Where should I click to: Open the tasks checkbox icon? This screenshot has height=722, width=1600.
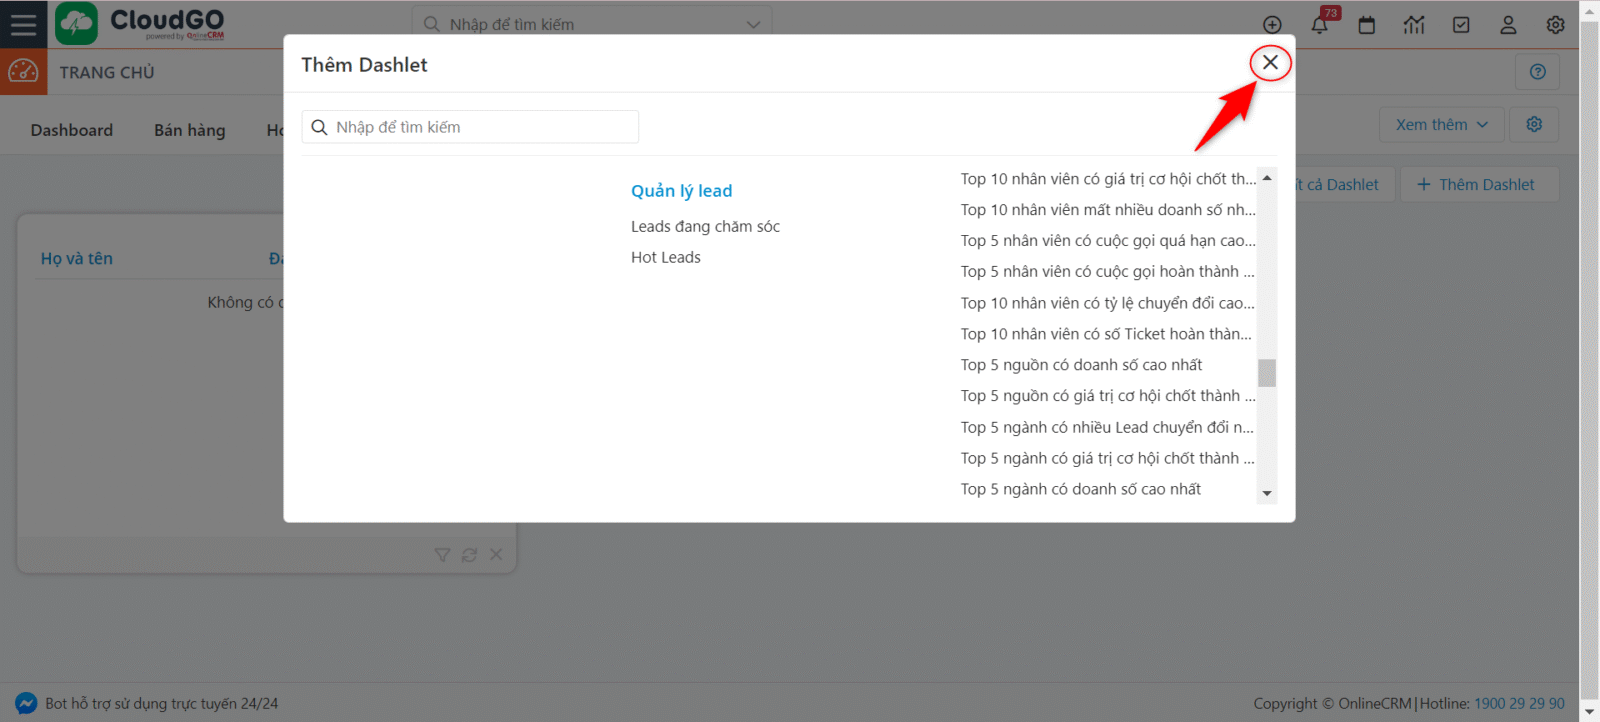1461,25
